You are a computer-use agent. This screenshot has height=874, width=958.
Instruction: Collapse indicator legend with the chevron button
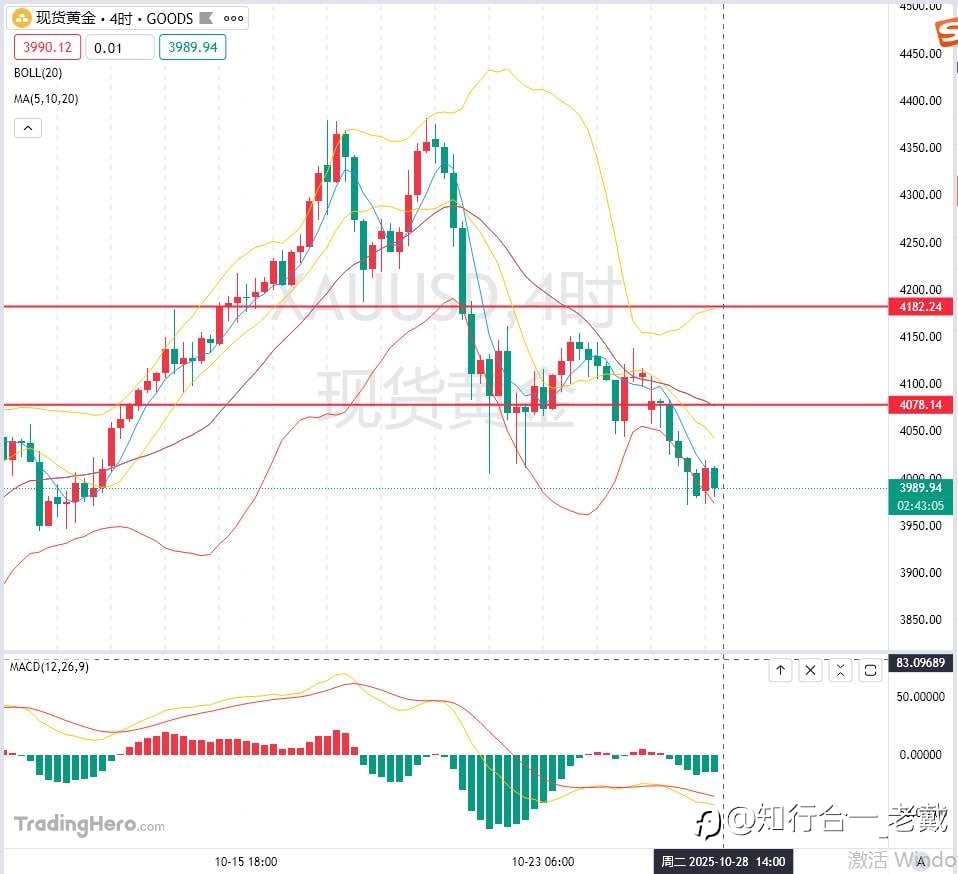[28, 128]
